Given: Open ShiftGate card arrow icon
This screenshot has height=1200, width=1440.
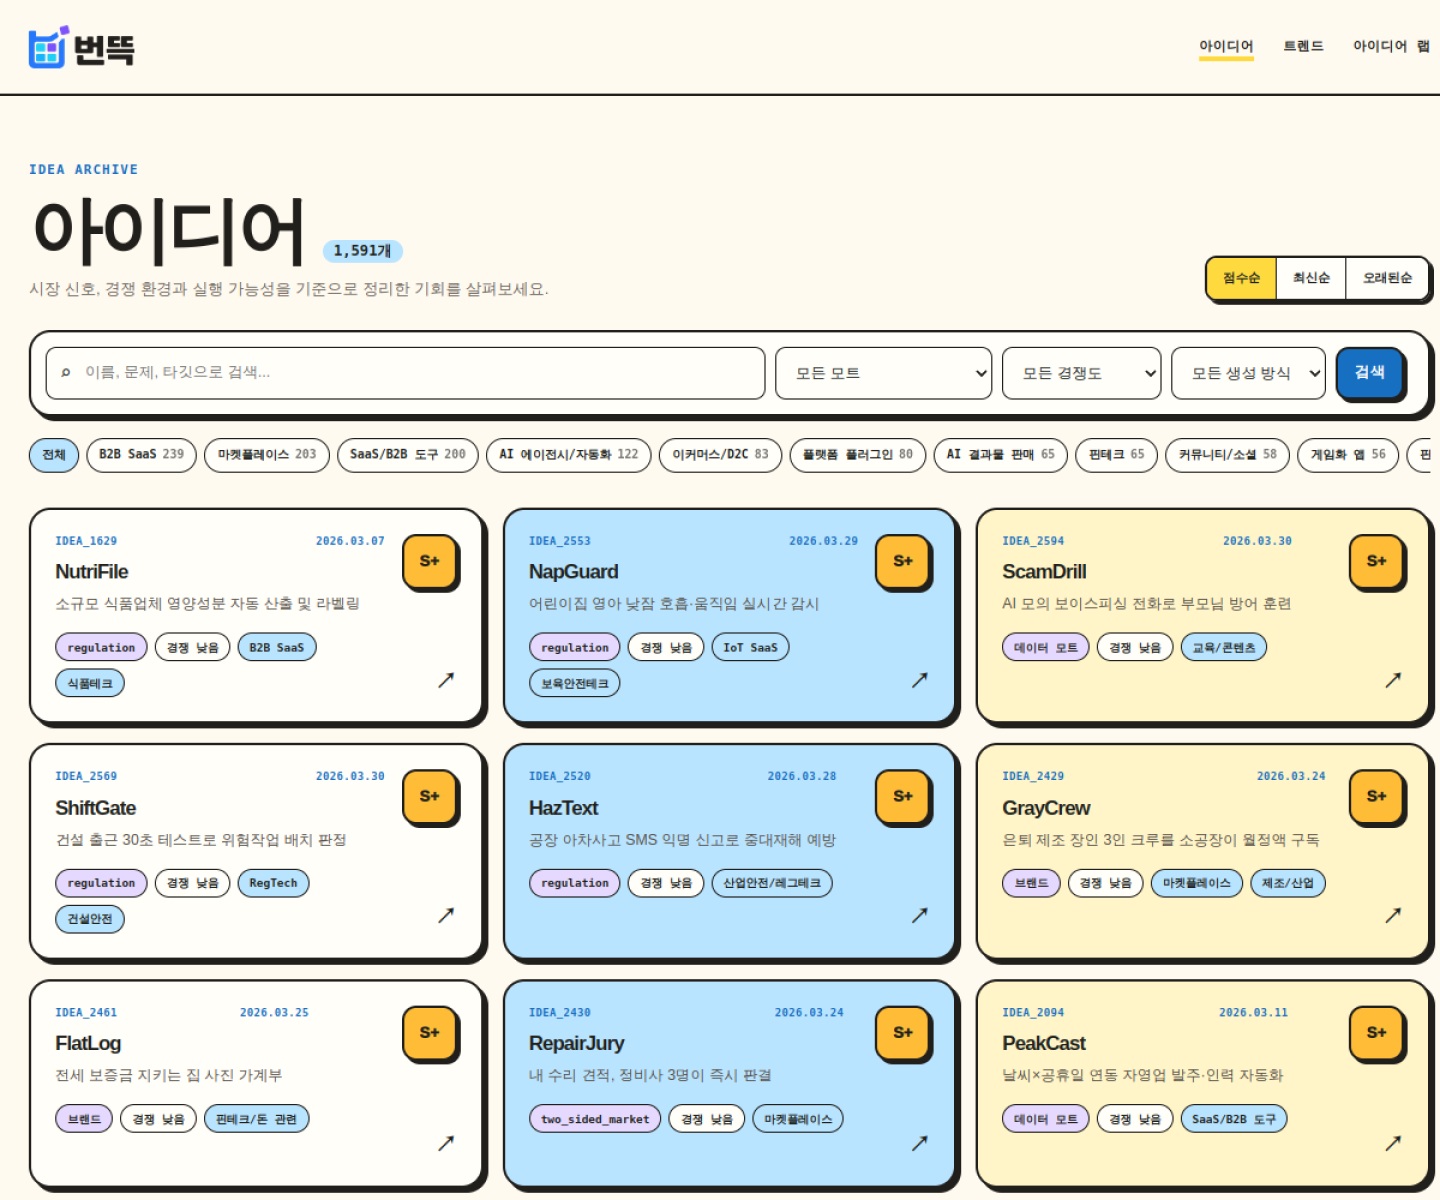Looking at the screenshot, I should click(446, 915).
